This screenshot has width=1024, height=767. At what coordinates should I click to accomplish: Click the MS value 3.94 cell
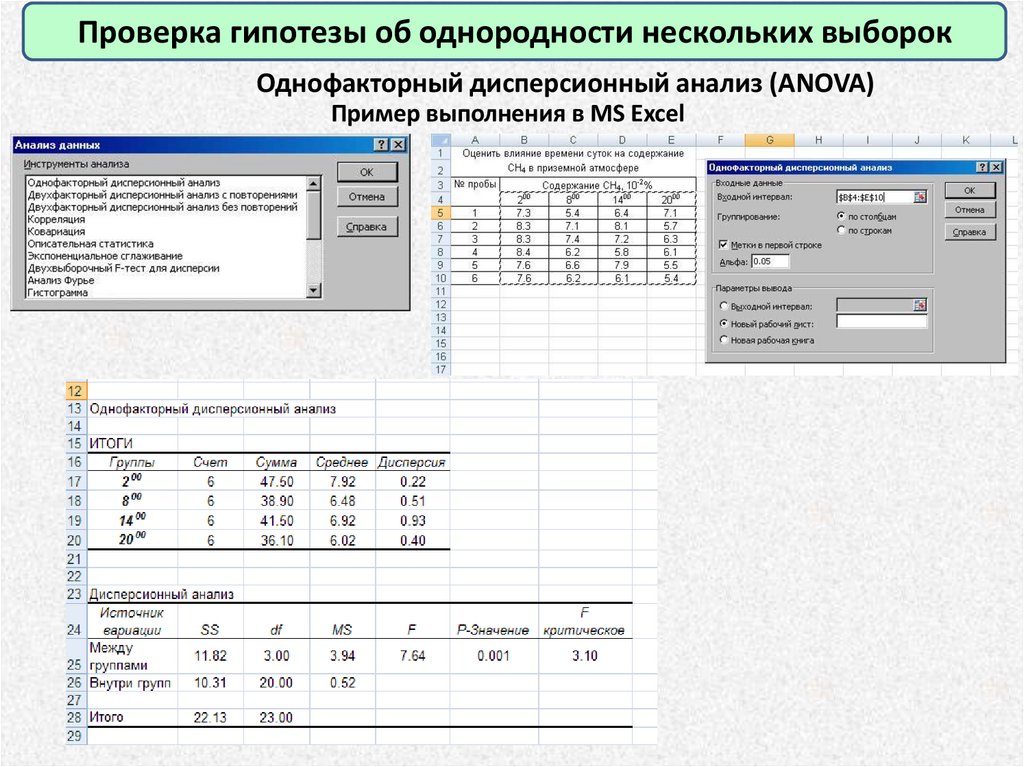tap(342, 655)
